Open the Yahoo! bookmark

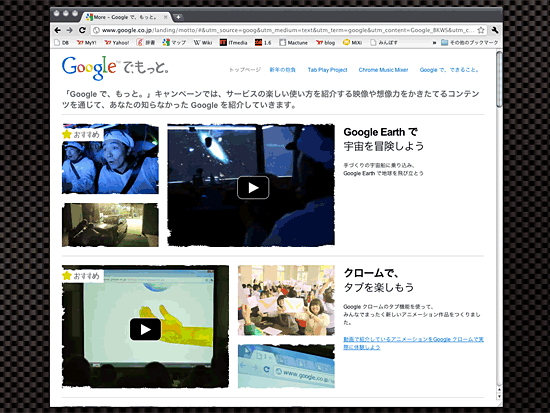pyautogui.click(x=116, y=42)
